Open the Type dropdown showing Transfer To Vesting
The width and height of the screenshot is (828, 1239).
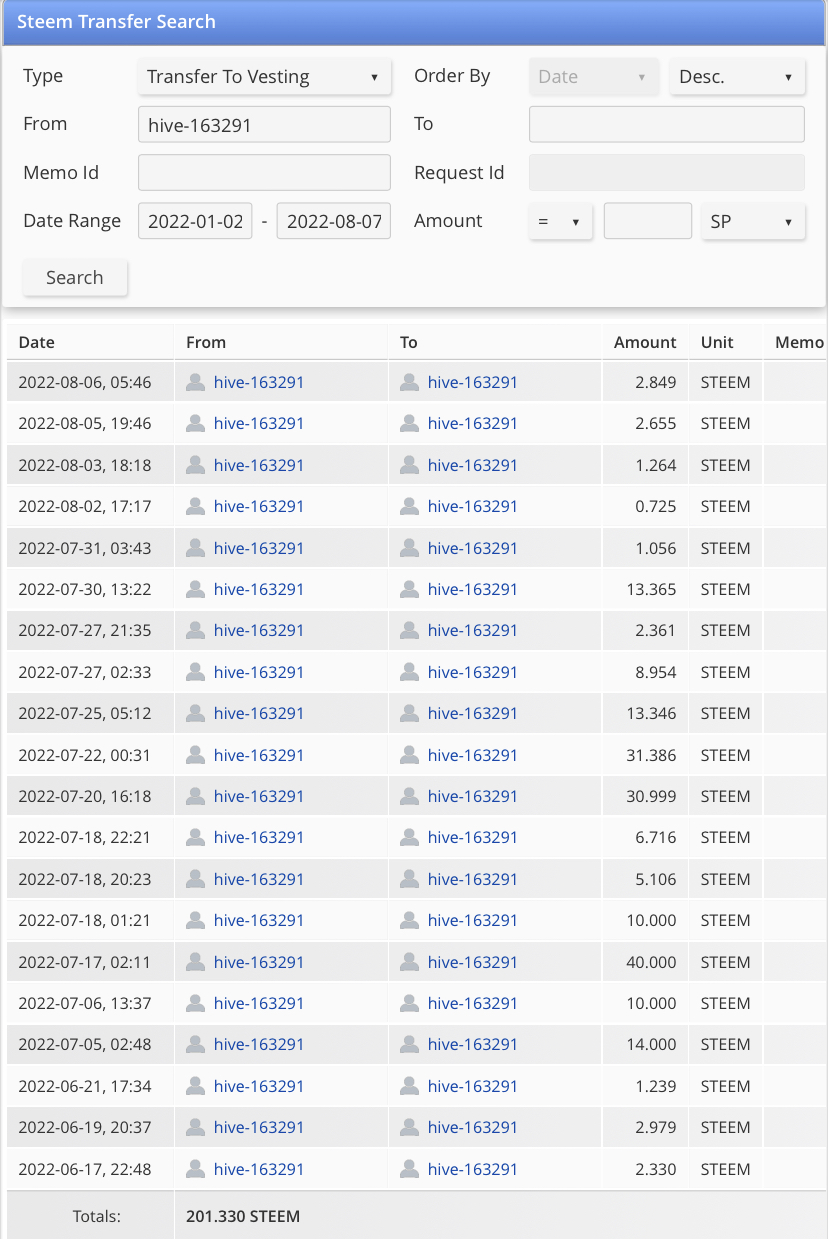click(x=263, y=77)
